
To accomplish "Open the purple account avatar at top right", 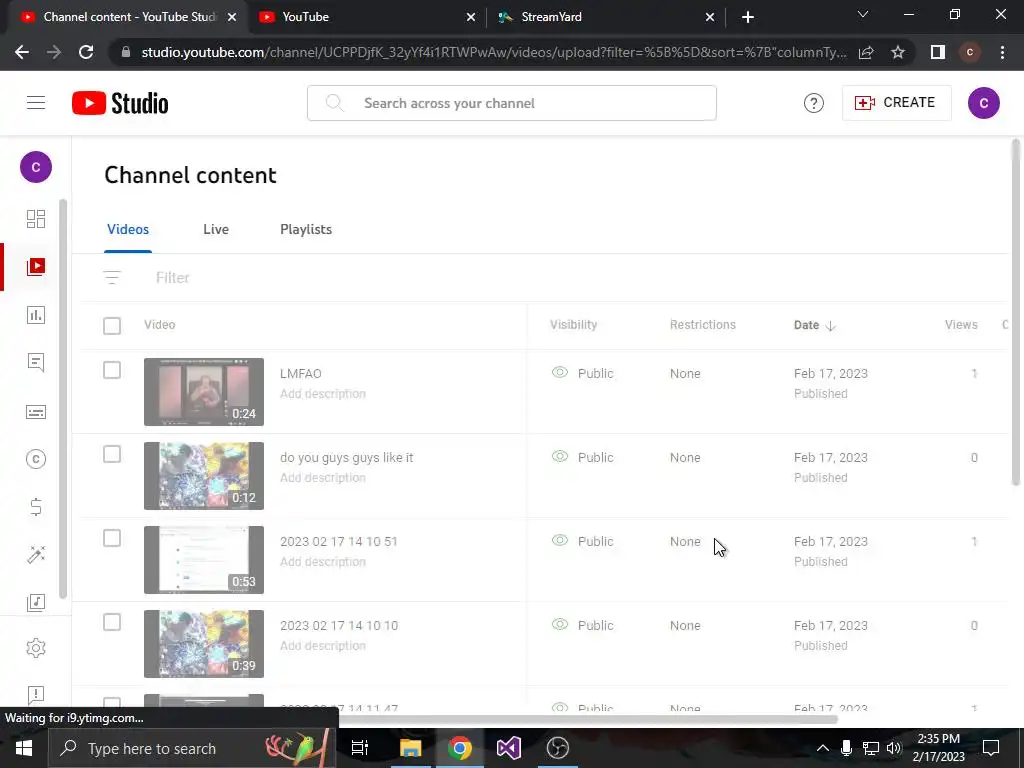I will (984, 103).
